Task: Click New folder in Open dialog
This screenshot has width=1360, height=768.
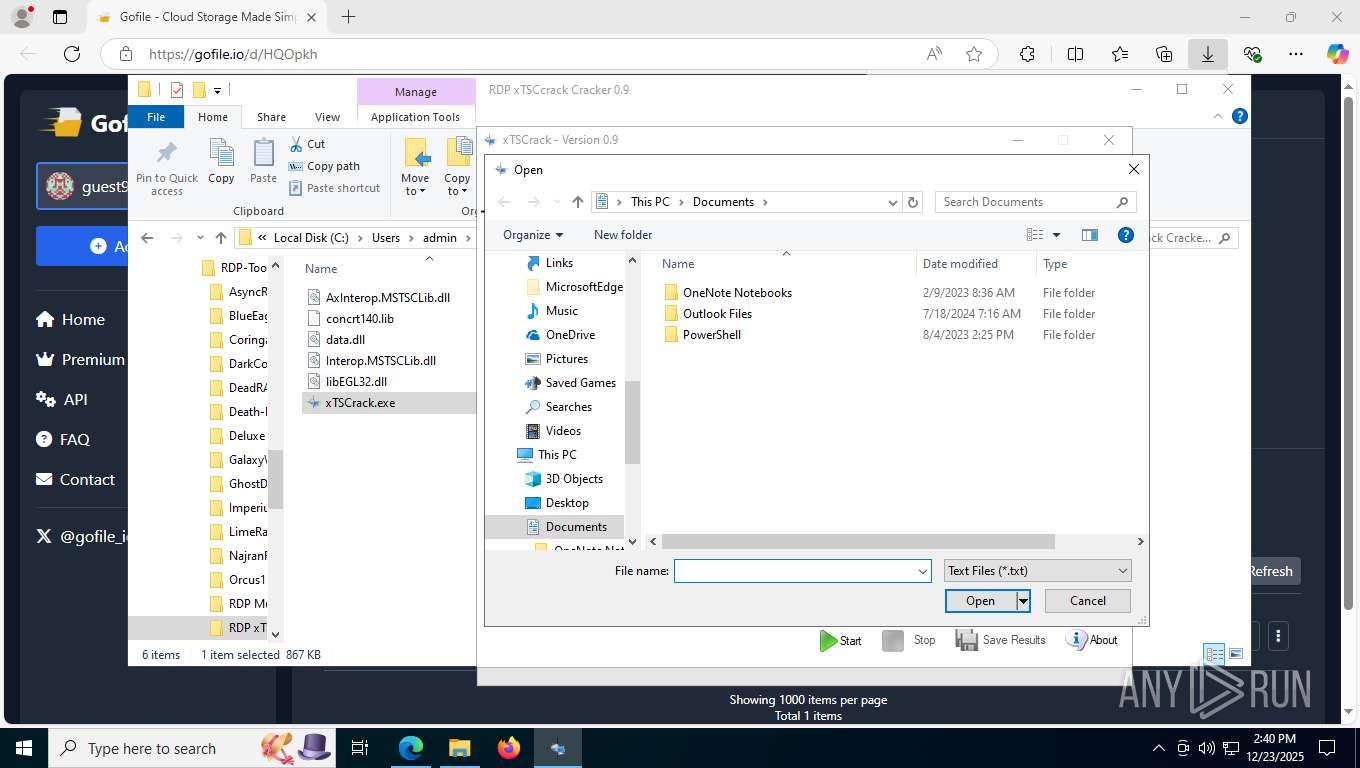Action: 623,235
